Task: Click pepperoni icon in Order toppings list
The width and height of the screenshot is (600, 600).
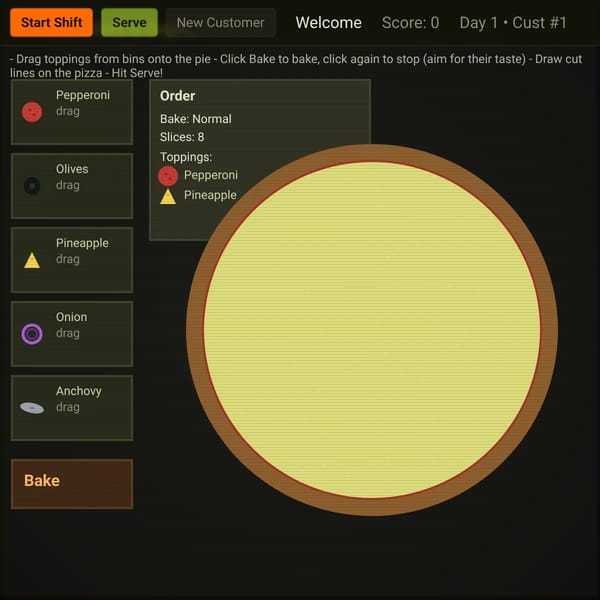Action: tap(168, 176)
